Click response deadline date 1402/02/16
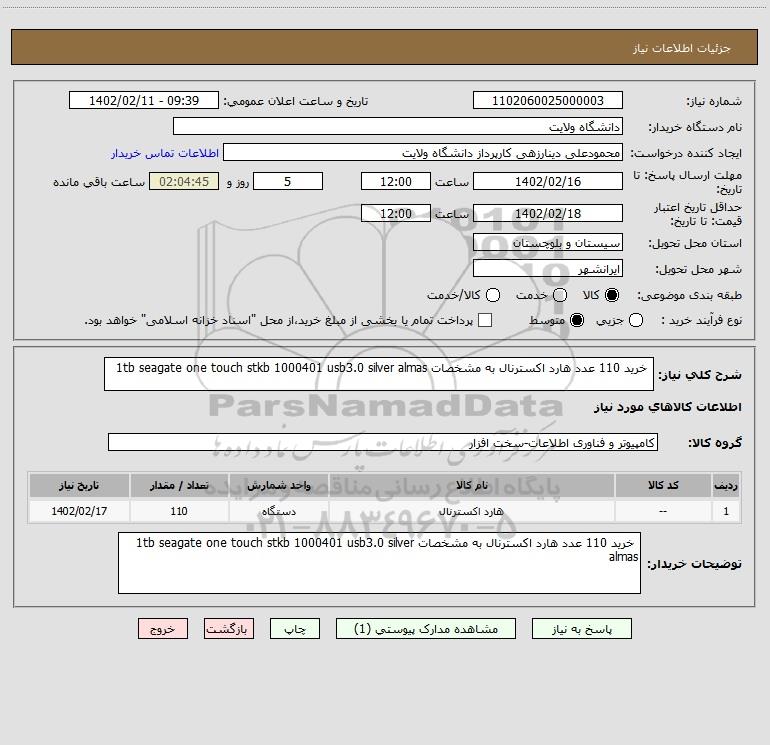This screenshot has width=770, height=745. 548,182
